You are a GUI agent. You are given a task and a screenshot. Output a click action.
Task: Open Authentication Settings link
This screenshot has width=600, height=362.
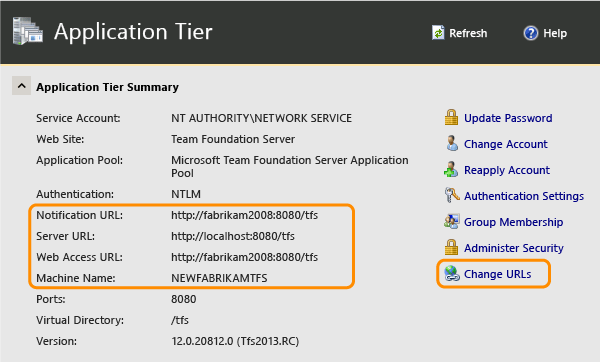524,196
